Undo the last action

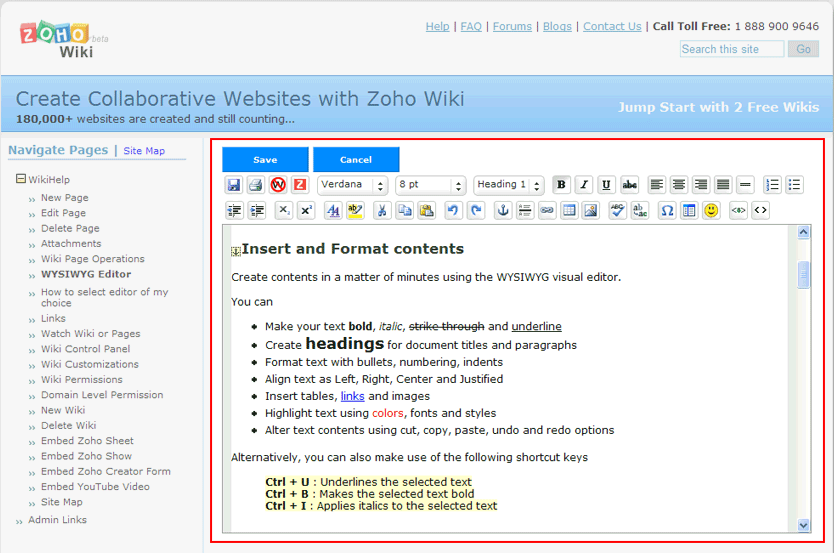click(453, 211)
